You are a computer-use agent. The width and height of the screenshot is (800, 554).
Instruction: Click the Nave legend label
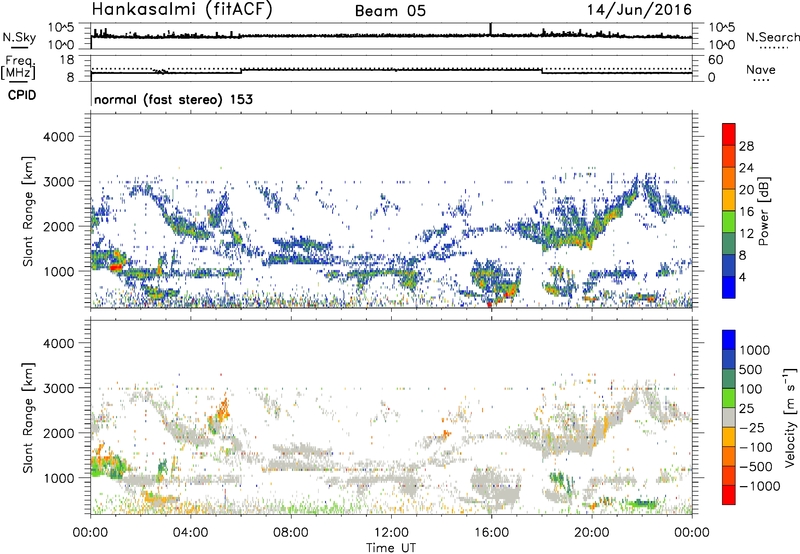click(x=761, y=70)
